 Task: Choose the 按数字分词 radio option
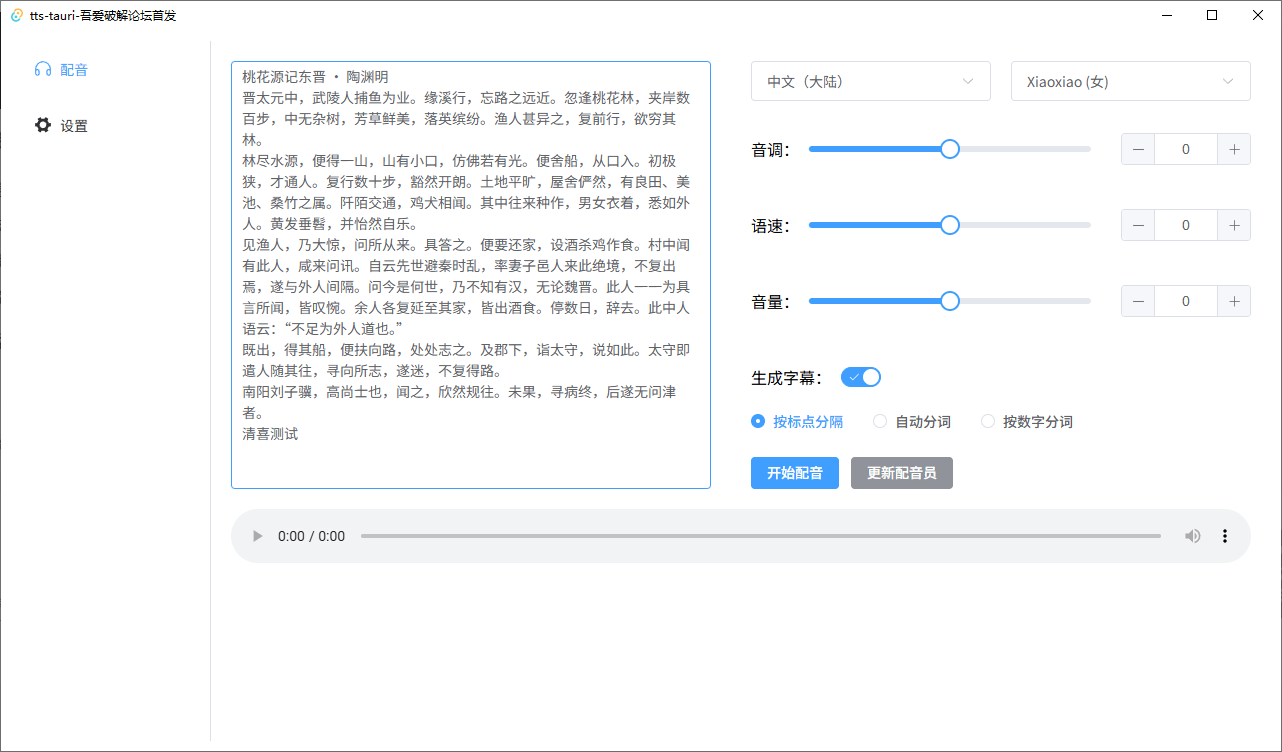pyautogui.click(x=988, y=421)
